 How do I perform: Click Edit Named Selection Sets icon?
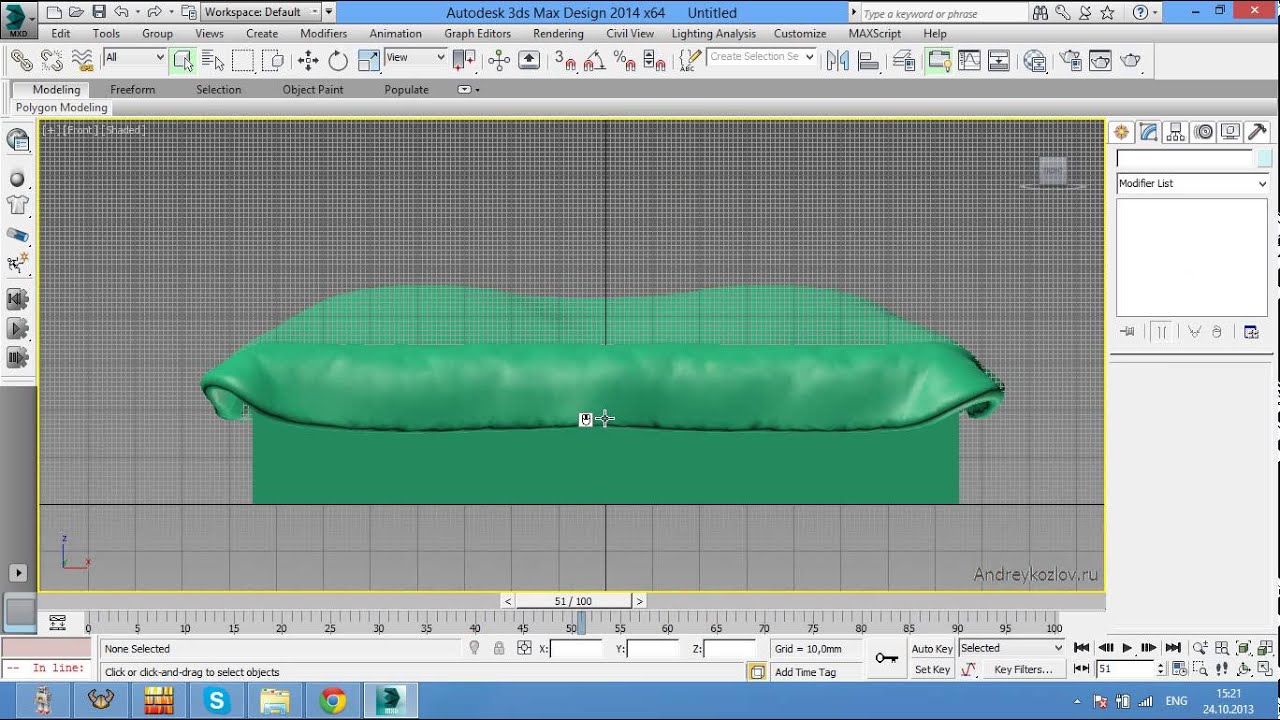coord(690,60)
